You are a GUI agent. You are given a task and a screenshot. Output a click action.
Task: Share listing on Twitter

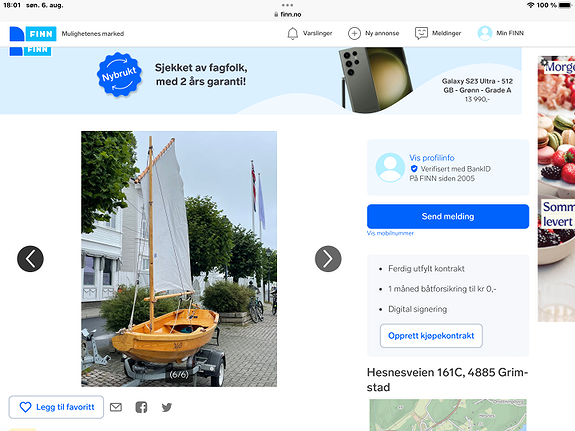click(167, 407)
